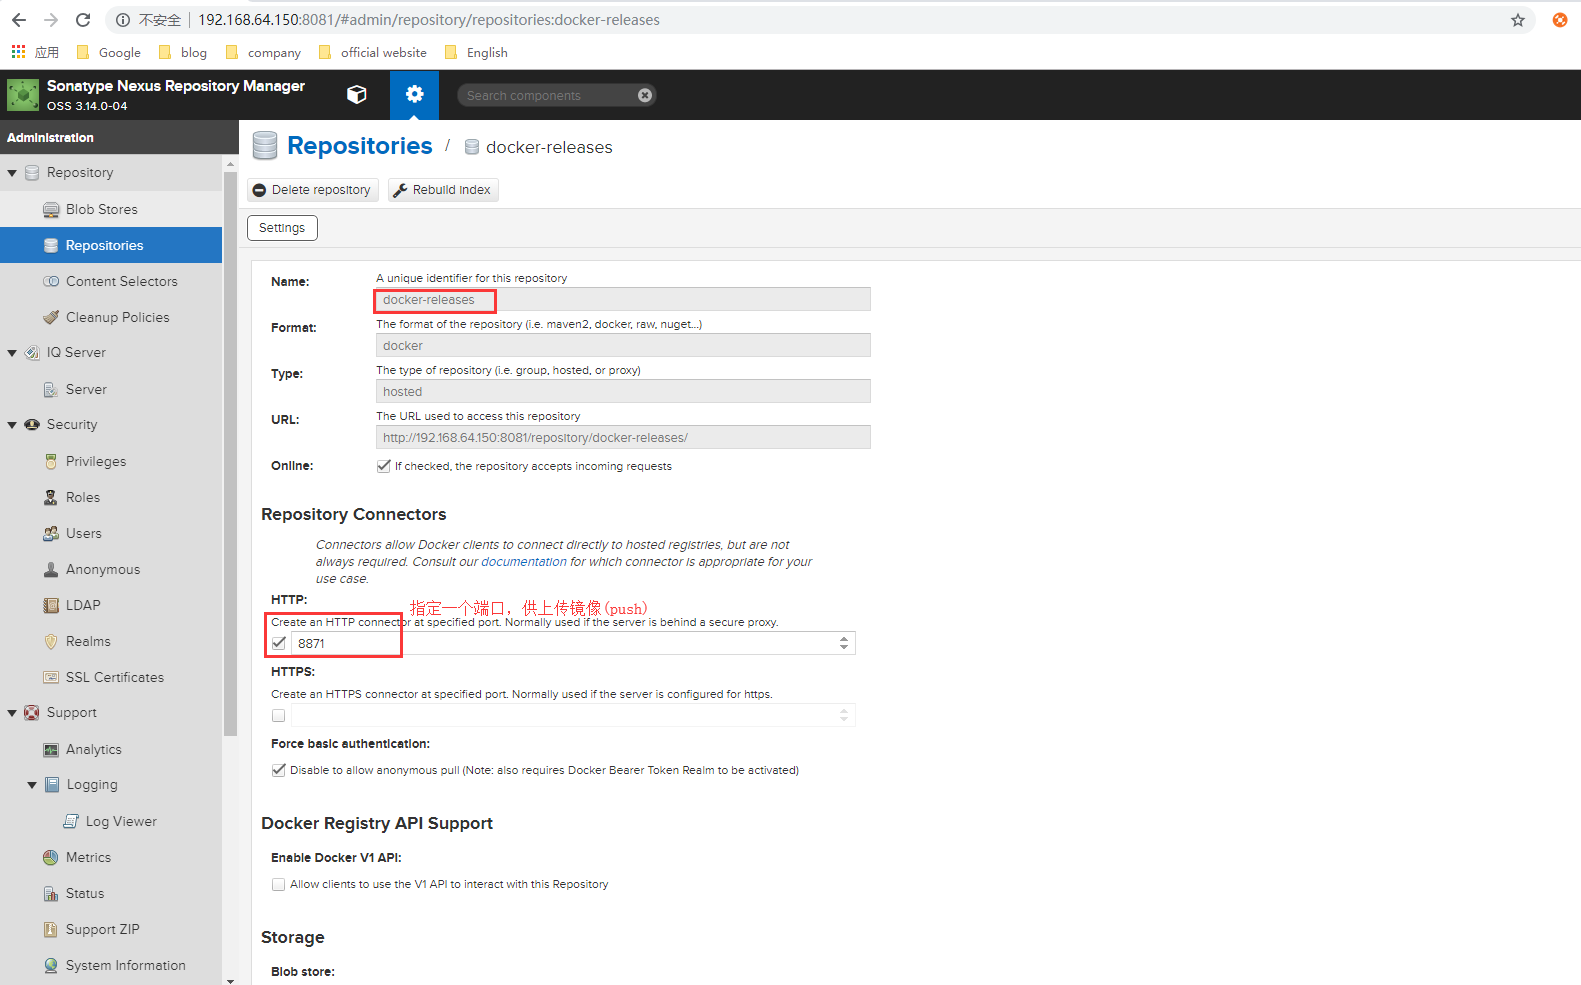Viewport: 1581px width, 985px height.
Task: Toggle Force basic authentication checkbox
Action: pos(279,770)
